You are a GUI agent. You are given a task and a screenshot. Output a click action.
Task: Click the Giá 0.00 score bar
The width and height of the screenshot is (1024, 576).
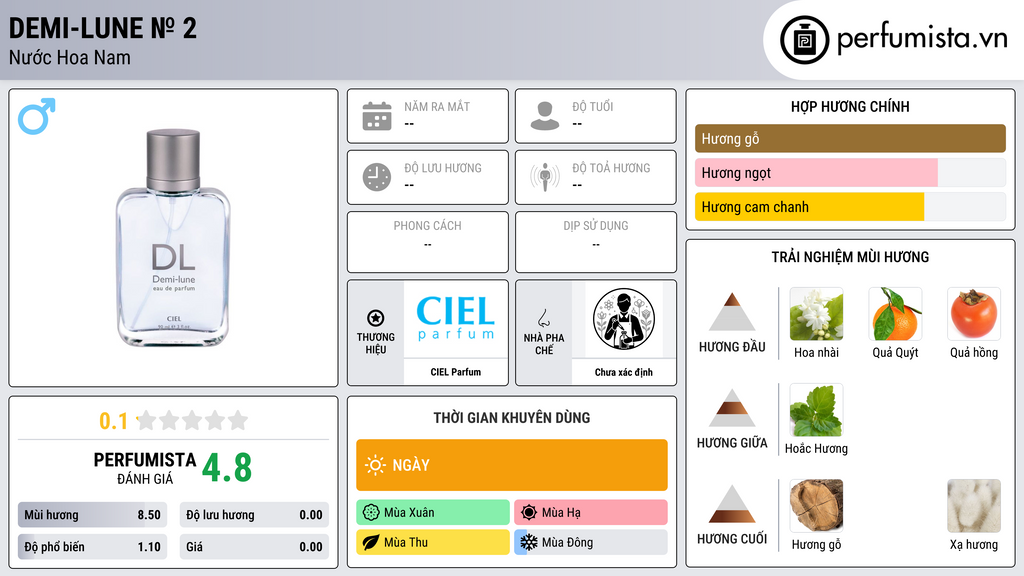254,547
